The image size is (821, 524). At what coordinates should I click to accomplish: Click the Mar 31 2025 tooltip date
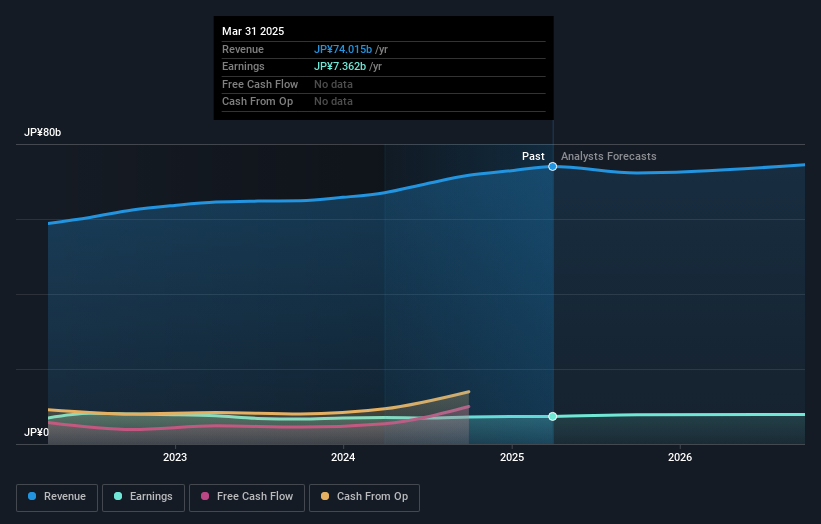pos(253,31)
